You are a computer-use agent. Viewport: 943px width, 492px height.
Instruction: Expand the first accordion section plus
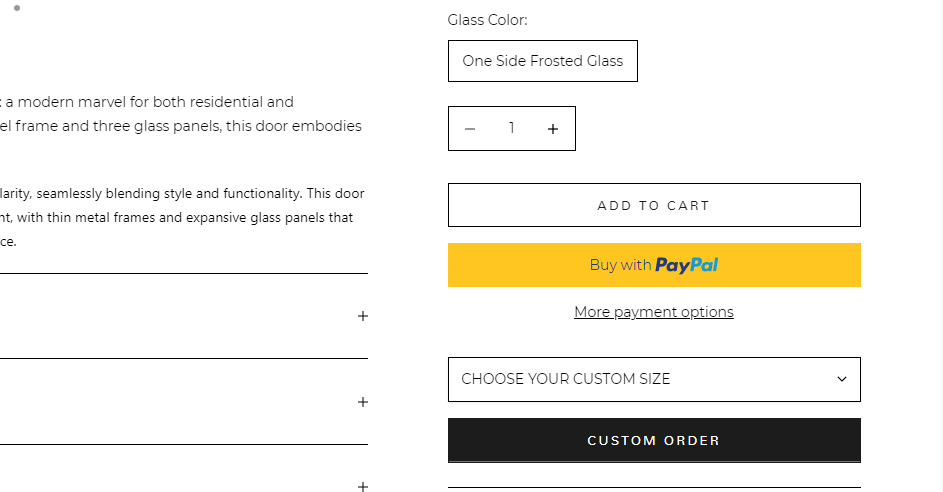pyautogui.click(x=363, y=316)
